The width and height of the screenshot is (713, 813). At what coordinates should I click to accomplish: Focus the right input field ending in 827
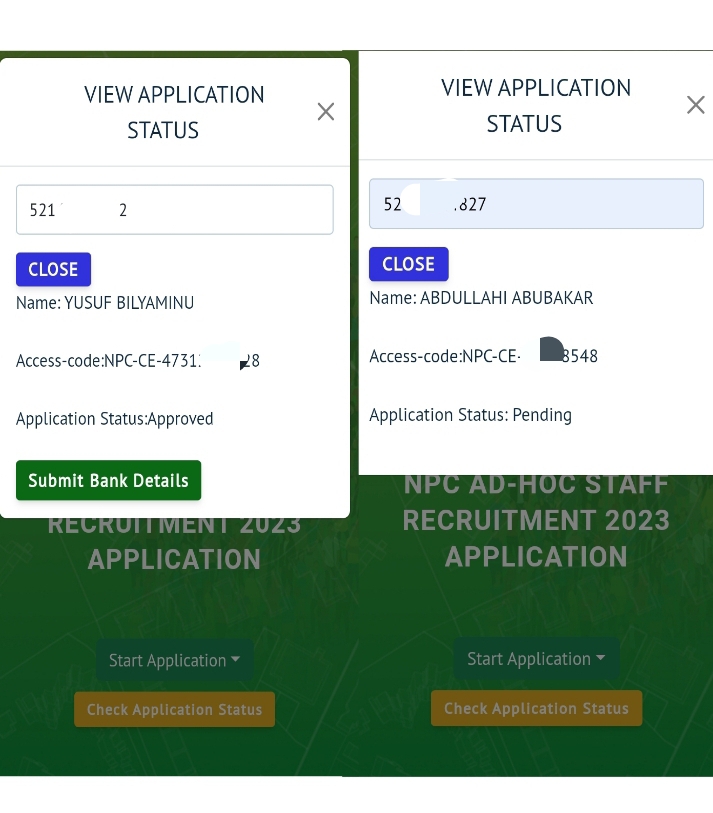(x=536, y=203)
